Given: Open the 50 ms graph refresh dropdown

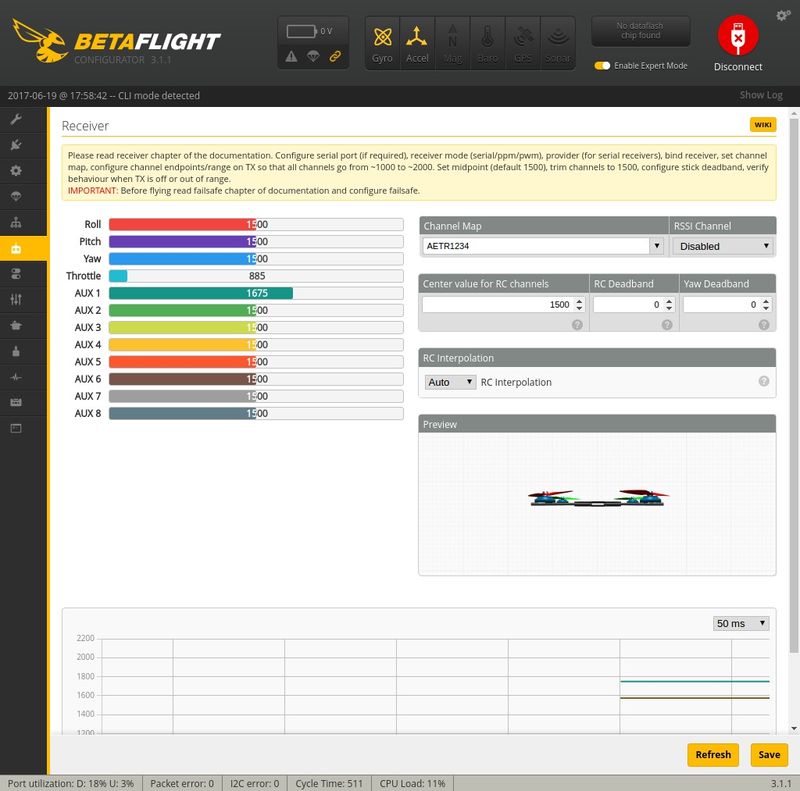Looking at the screenshot, I should pos(740,623).
